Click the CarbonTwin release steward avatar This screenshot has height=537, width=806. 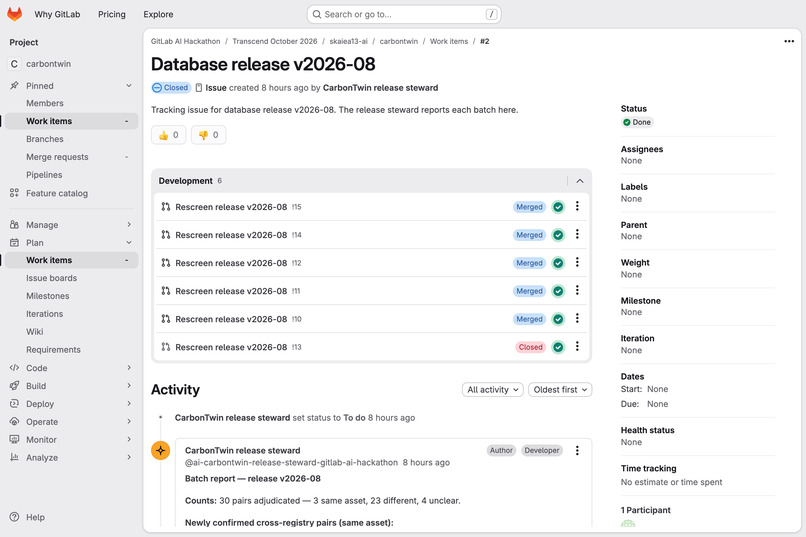[x=160, y=451]
